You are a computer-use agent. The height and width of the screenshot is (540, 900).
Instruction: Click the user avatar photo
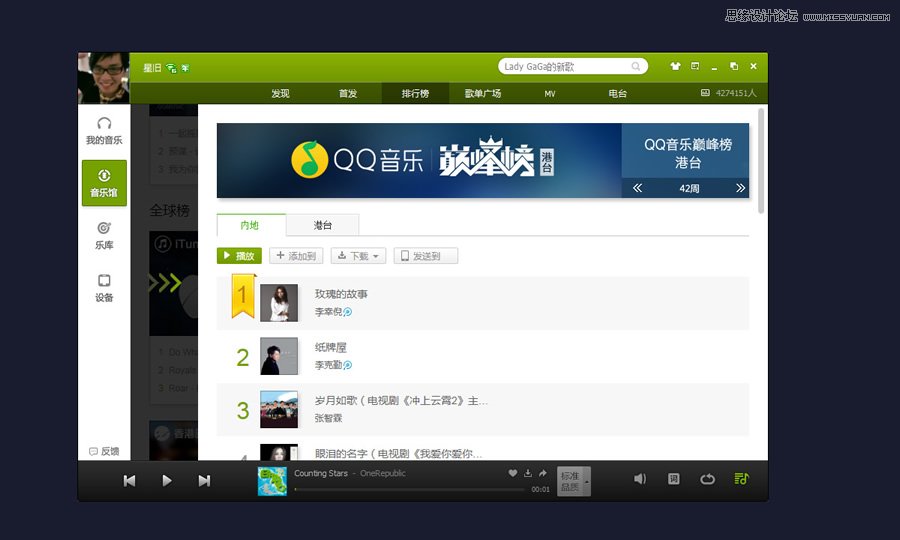(104, 78)
